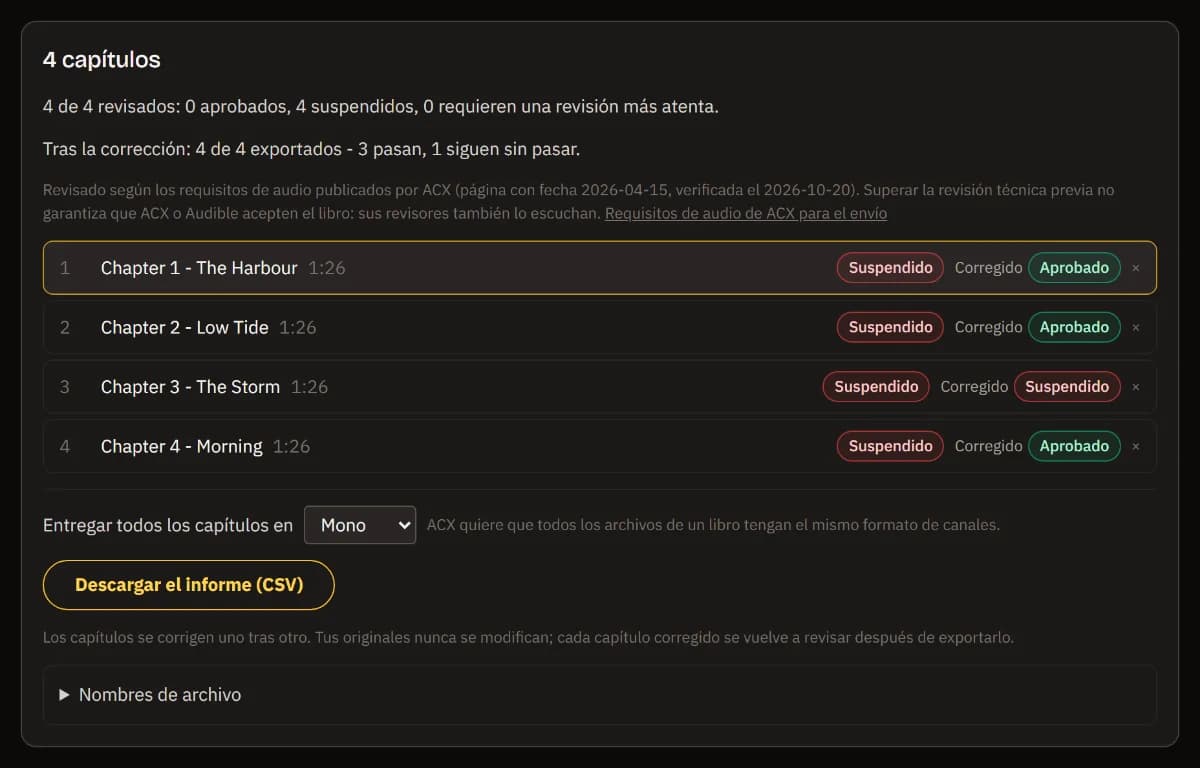Remove Chapter 1 - The Harbour with its × icon
Viewport: 1200px width, 768px height.
pos(1135,268)
